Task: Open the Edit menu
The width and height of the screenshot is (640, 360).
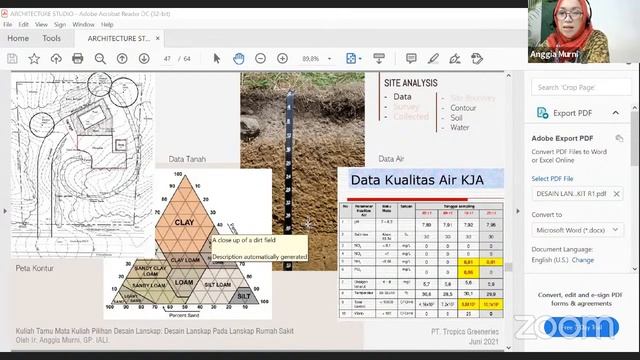Action: coord(24,24)
